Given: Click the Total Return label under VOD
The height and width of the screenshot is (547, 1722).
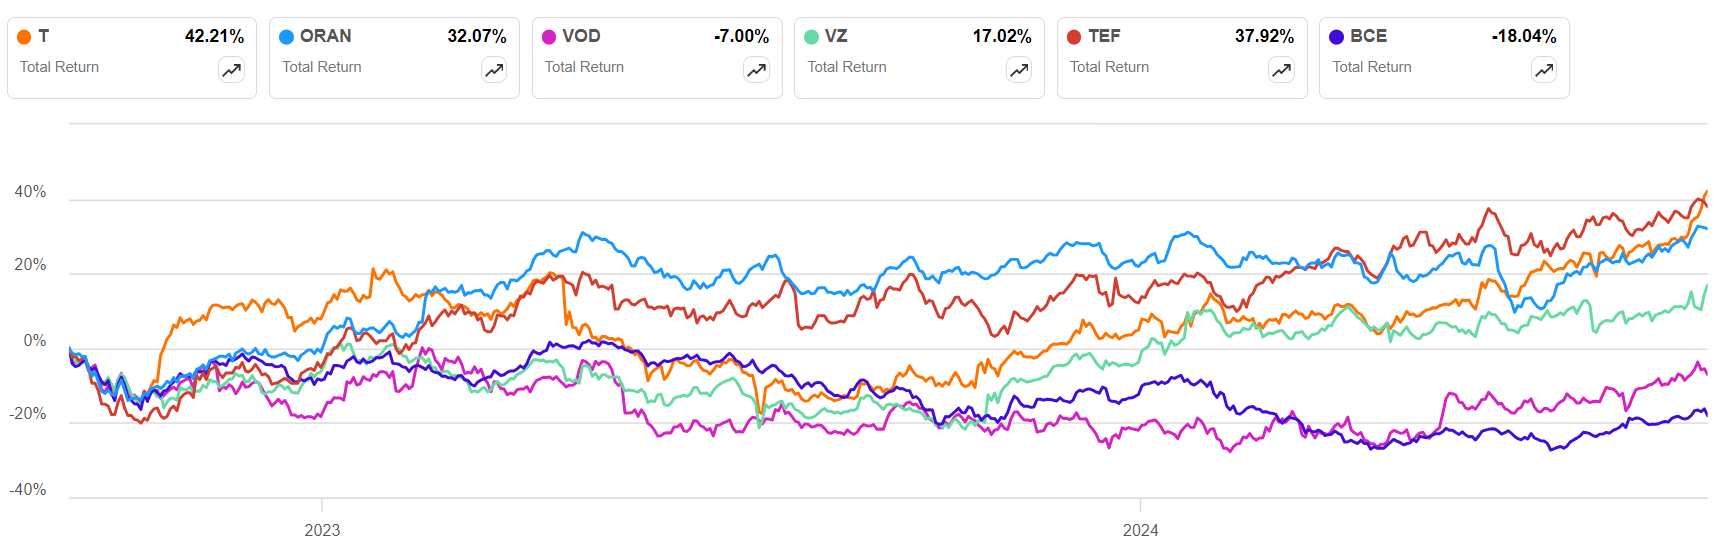Looking at the screenshot, I should point(584,67).
